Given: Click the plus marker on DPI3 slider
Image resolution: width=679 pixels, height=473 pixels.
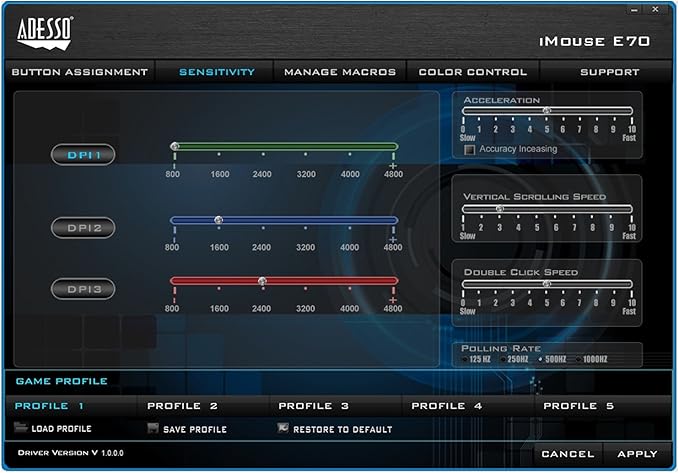Looking at the screenshot, I should [393, 300].
